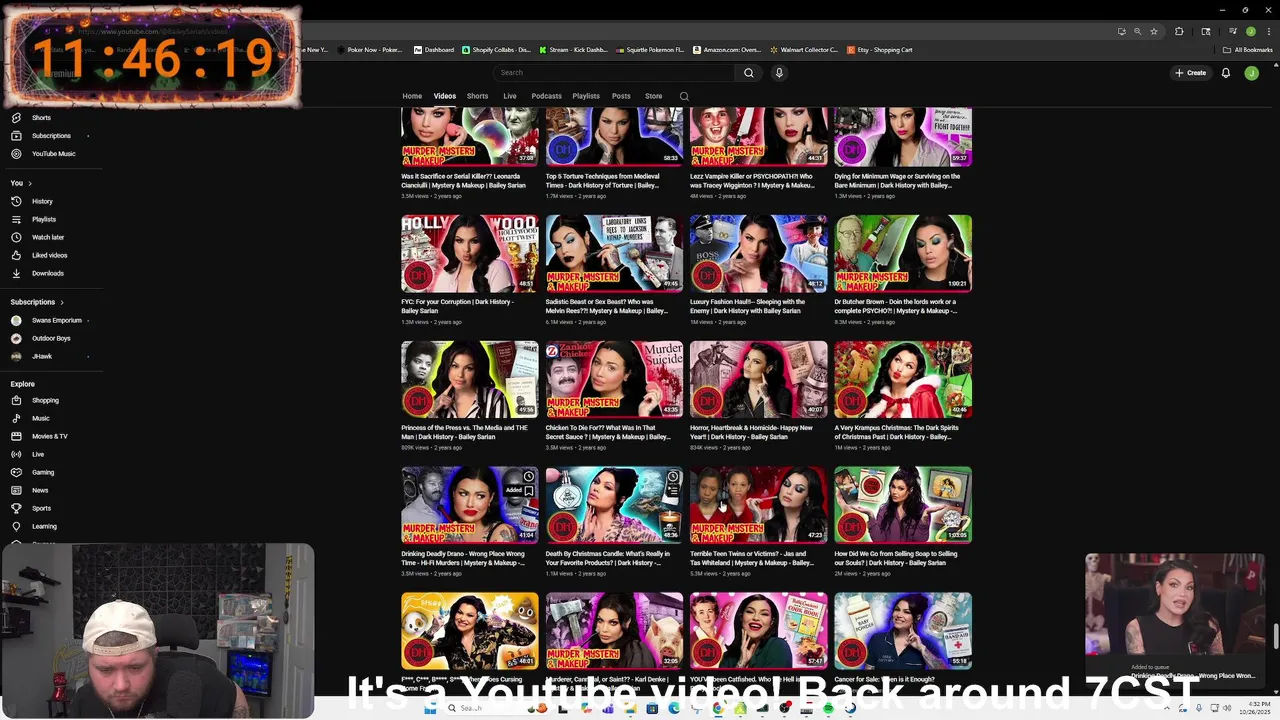The width and height of the screenshot is (1280, 720).
Task: Open the Explore Live entry in sidebar
Action: [x=38, y=454]
